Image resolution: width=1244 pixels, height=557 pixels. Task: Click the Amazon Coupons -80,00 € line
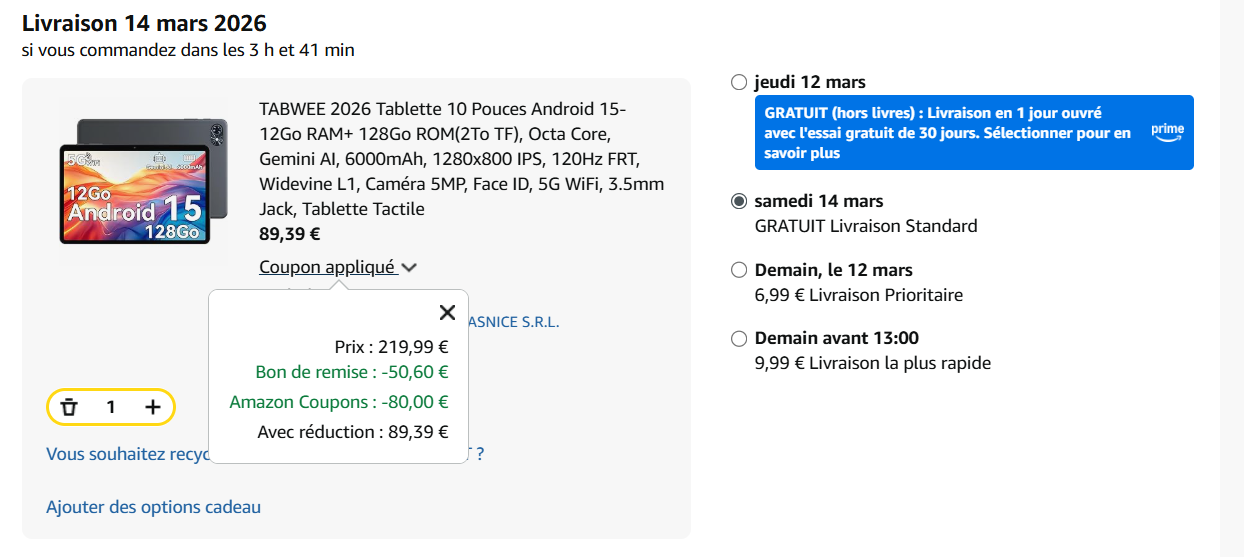[x=339, y=402]
